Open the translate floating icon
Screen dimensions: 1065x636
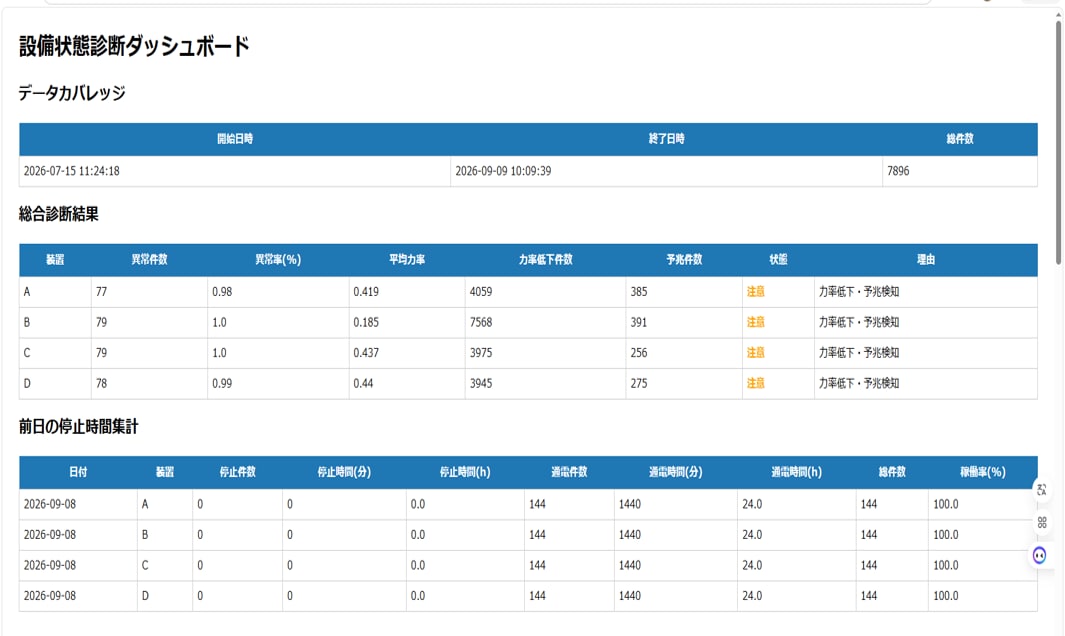(x=1041, y=489)
